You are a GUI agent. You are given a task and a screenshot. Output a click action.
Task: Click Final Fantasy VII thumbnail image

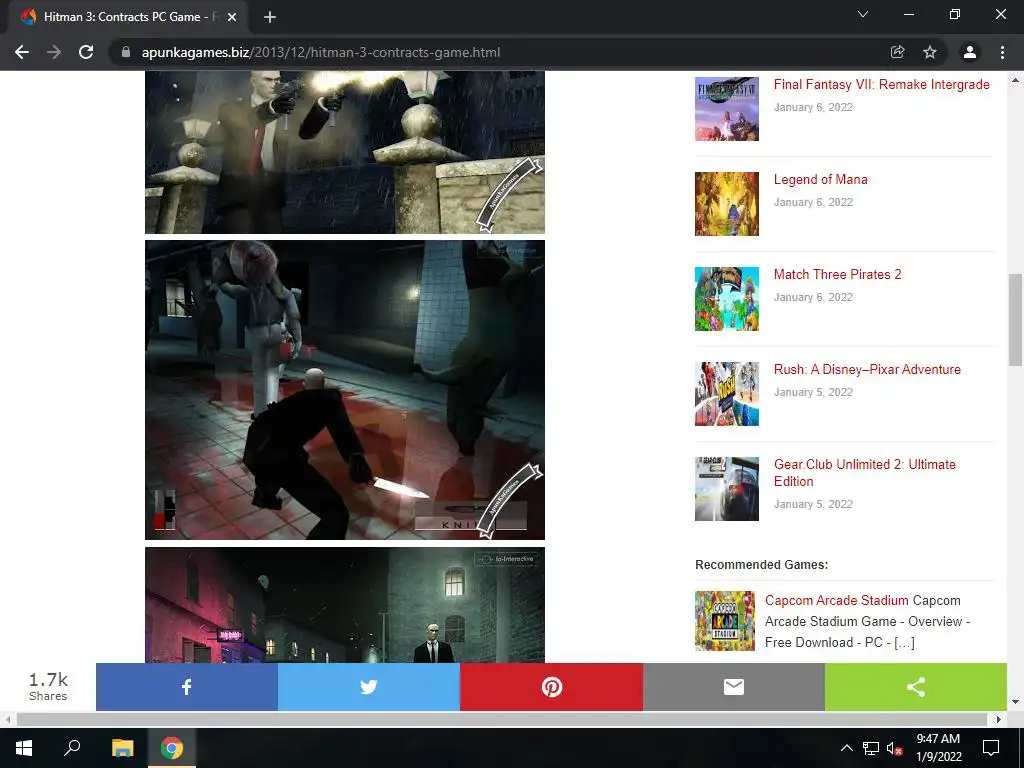pos(727,108)
